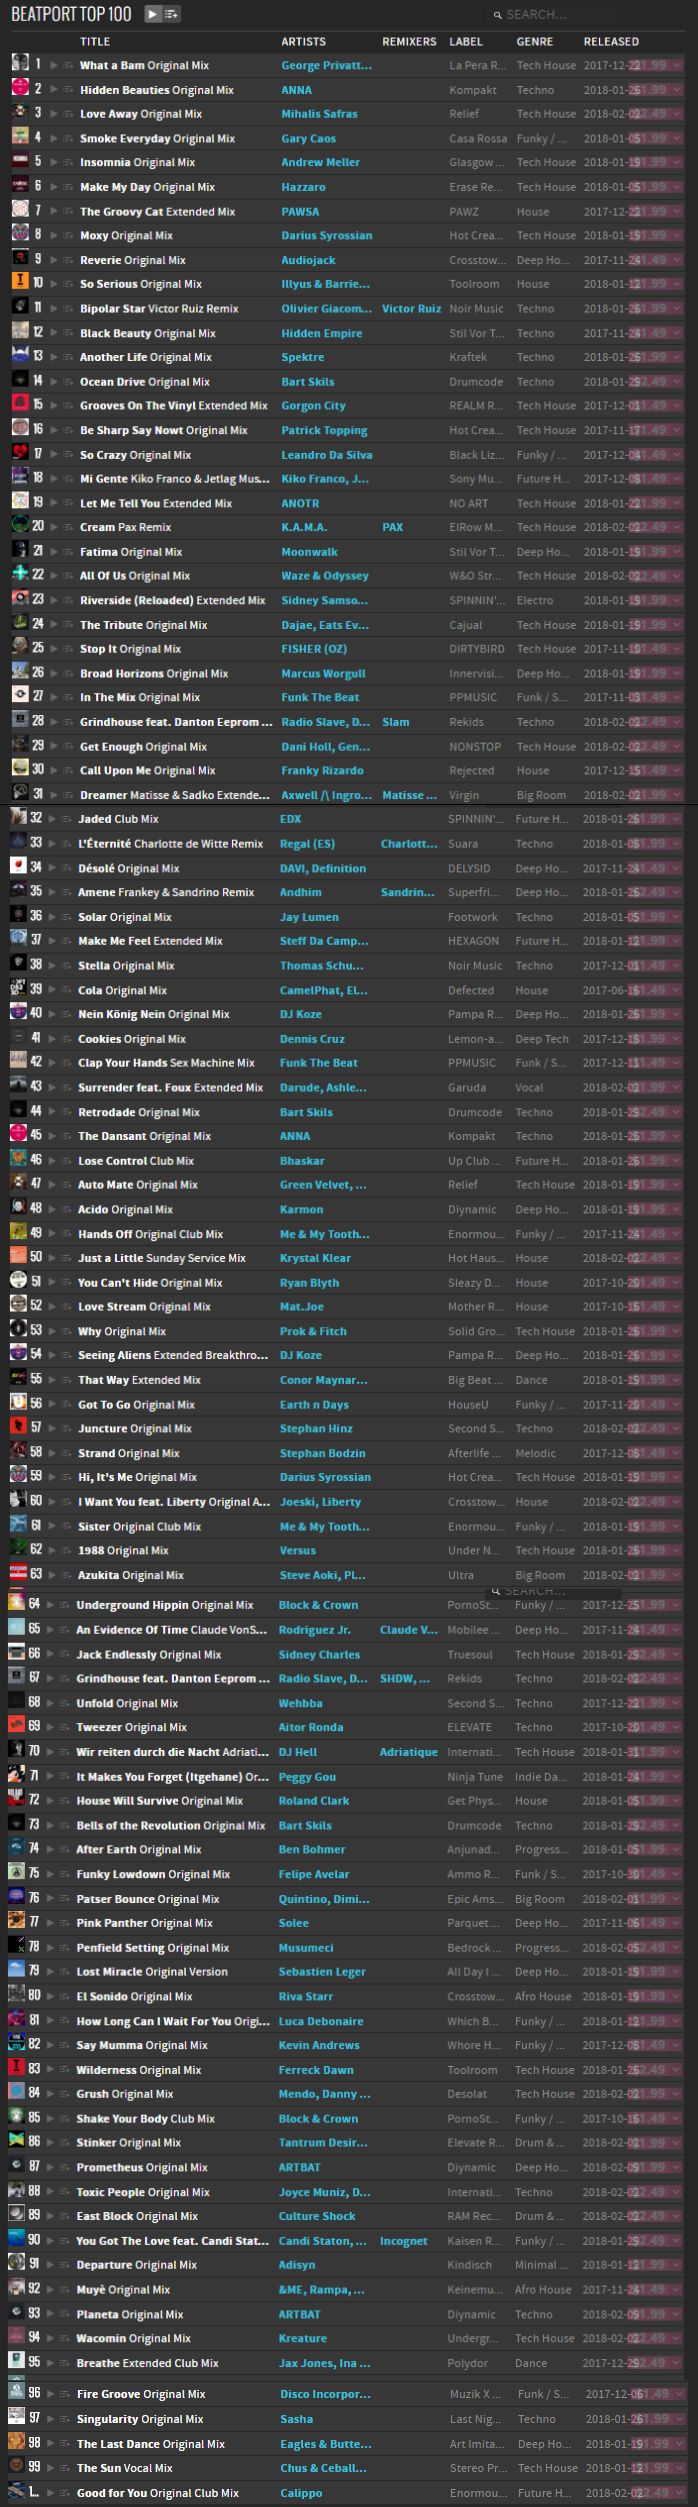Sort by the TITLE column header

click(95, 42)
